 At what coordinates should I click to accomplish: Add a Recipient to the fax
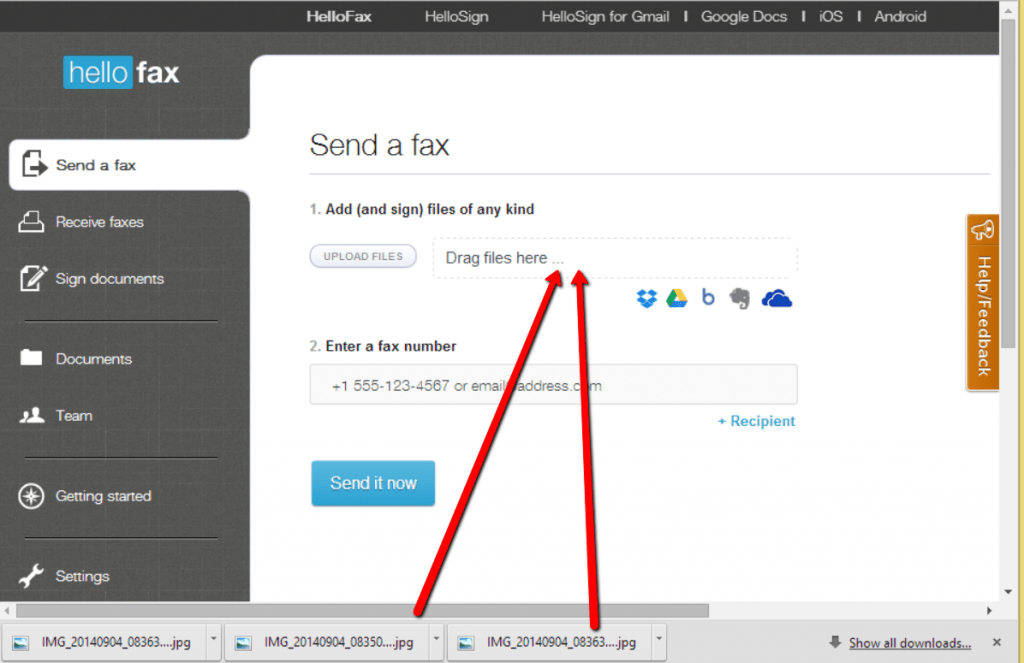756,421
